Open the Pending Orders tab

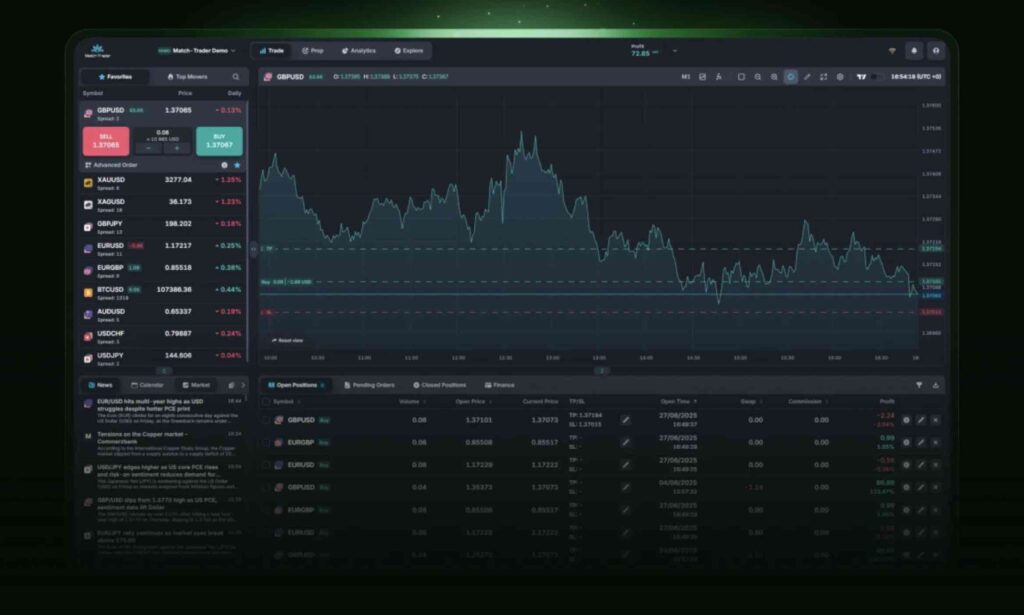[369, 385]
